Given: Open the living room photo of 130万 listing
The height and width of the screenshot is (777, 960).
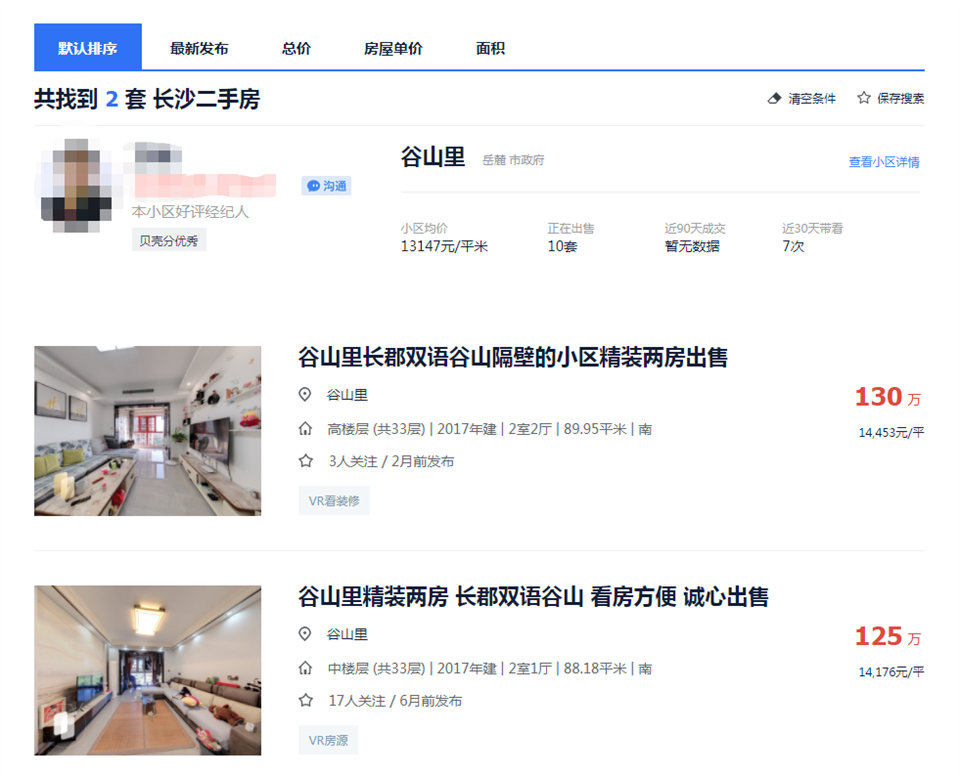Looking at the screenshot, I should pyautogui.click(x=148, y=431).
